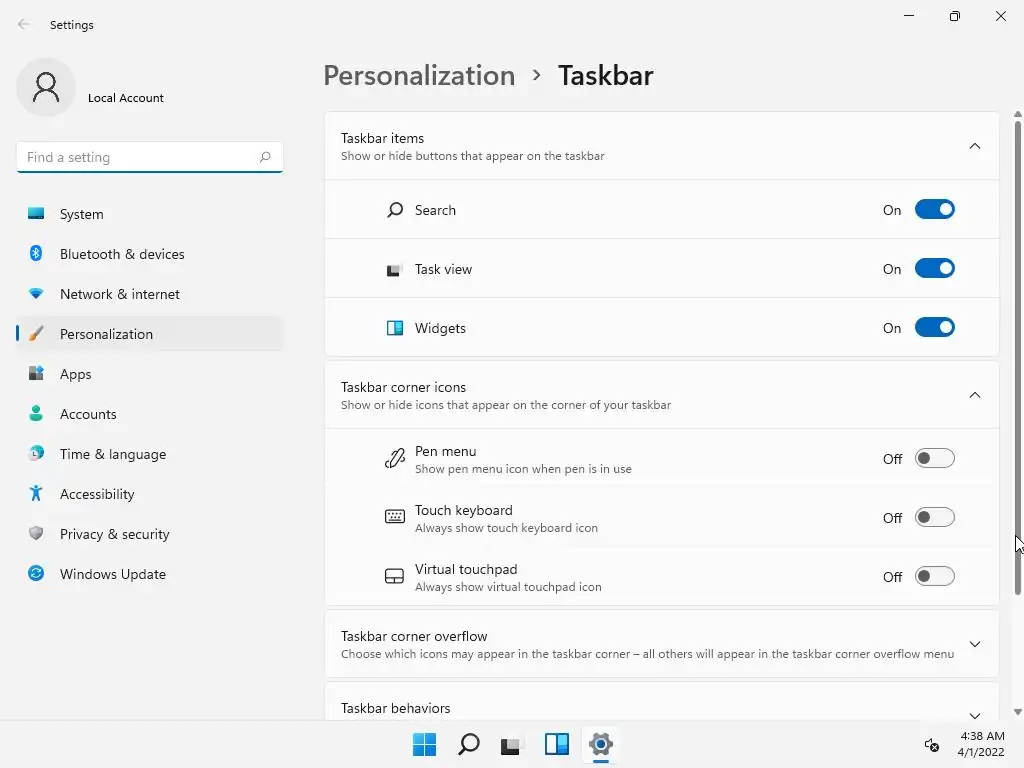1024x768 pixels.
Task: Click the Search row magnifier icon
Action: (394, 210)
